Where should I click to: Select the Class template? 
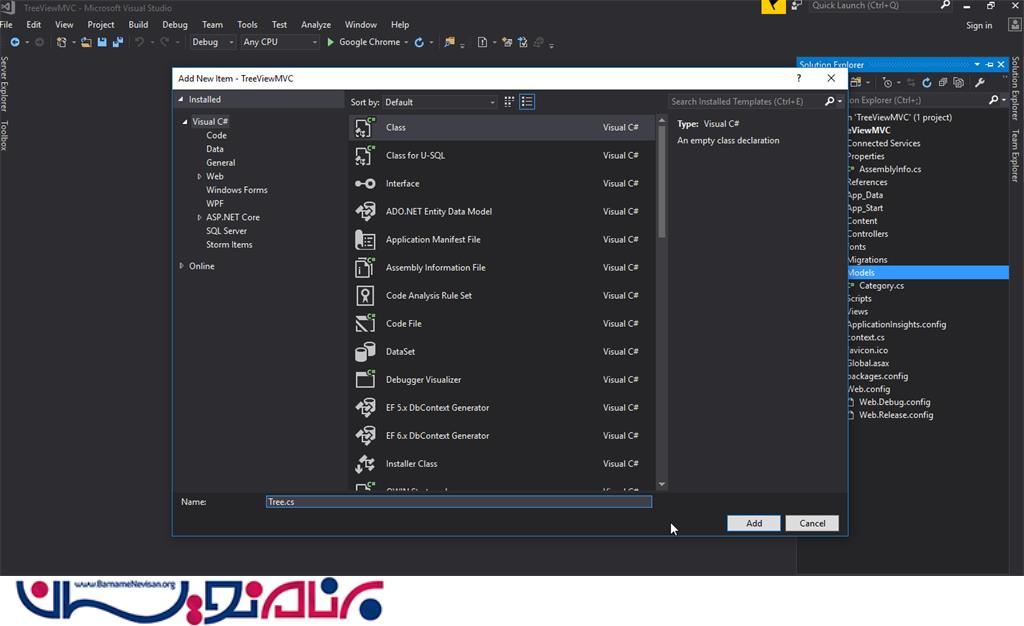click(502, 127)
